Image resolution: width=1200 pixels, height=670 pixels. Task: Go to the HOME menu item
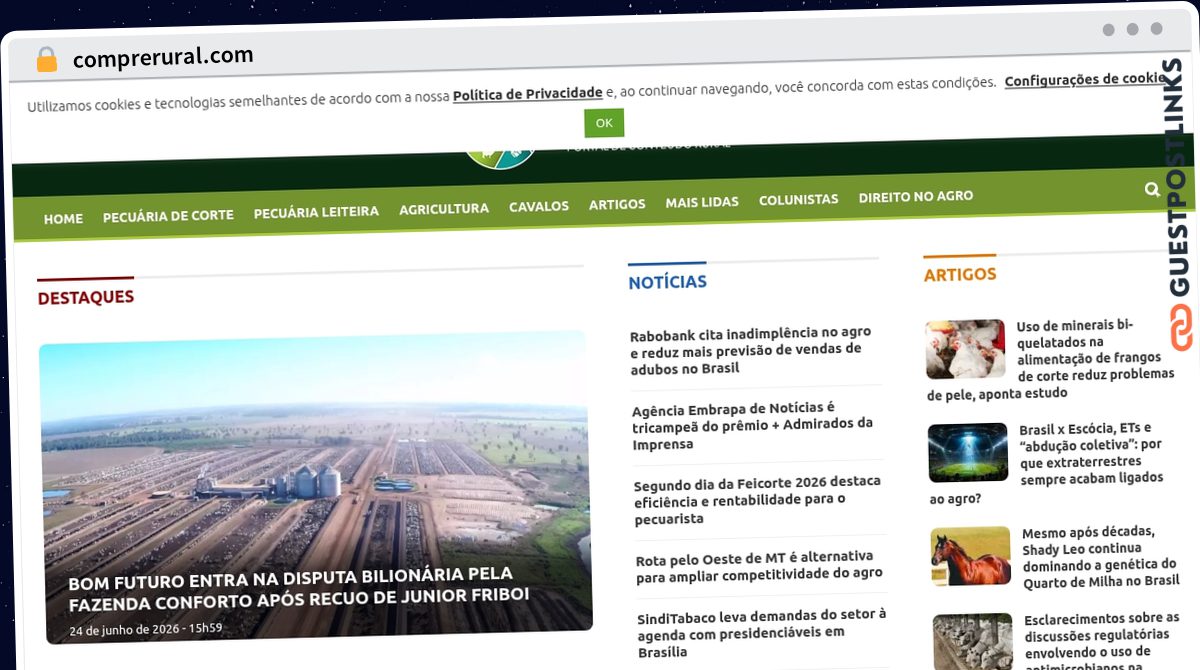click(63, 218)
